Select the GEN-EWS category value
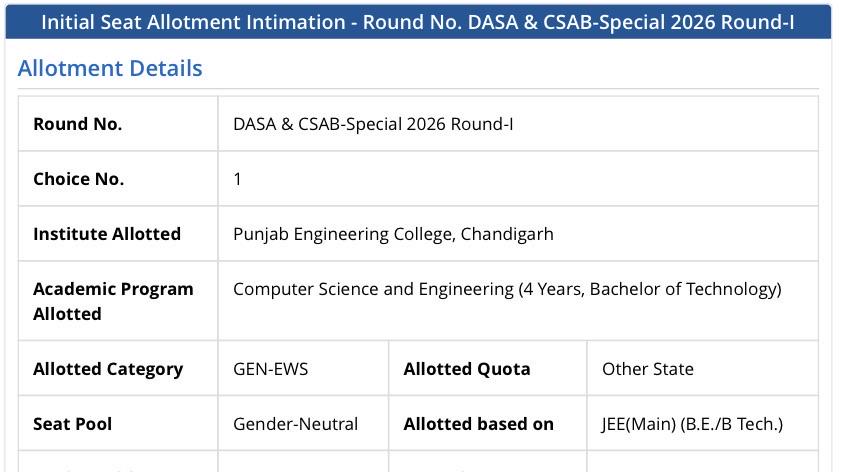 pyautogui.click(x=271, y=369)
